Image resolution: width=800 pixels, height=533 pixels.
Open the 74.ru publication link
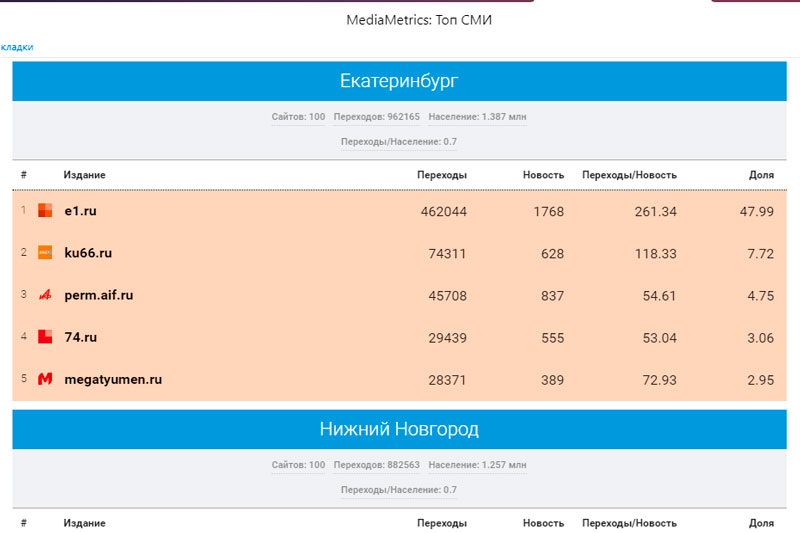pyautogui.click(x=80, y=337)
